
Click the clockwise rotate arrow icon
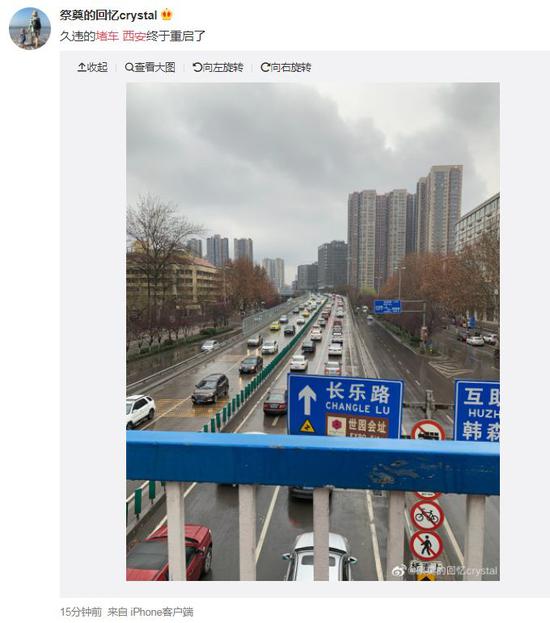pyautogui.click(x=265, y=67)
